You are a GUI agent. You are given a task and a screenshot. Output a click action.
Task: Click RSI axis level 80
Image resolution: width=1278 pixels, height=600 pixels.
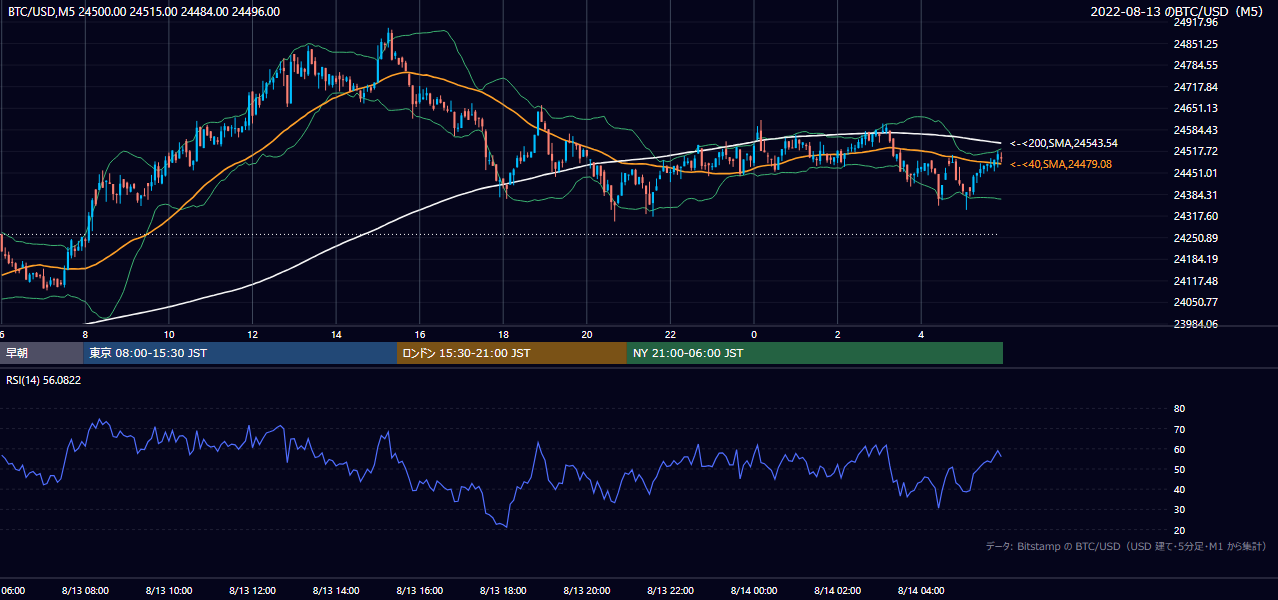(1179, 409)
